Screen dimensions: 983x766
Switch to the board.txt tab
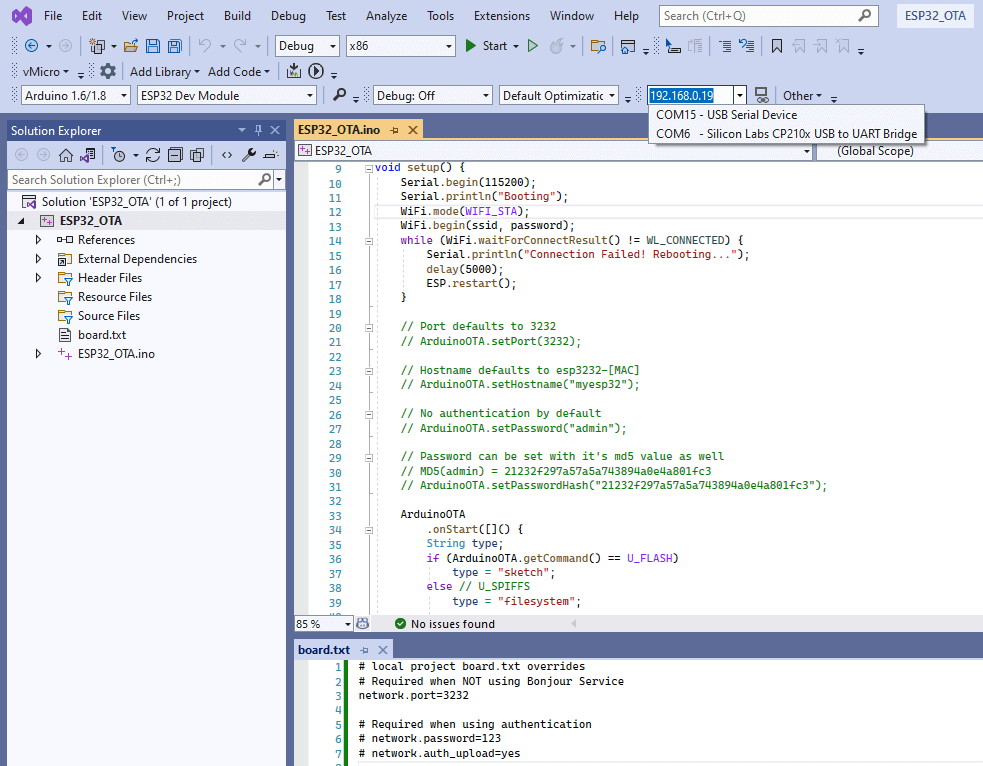[324, 650]
